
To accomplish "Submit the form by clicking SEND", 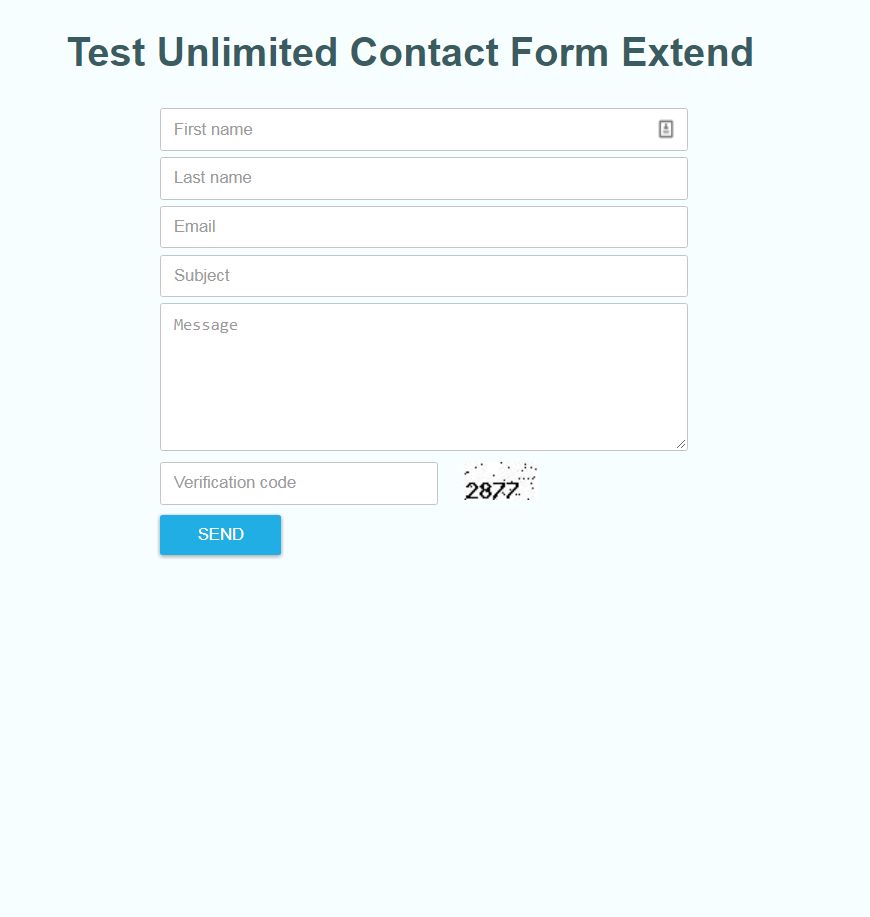I will (x=220, y=534).
